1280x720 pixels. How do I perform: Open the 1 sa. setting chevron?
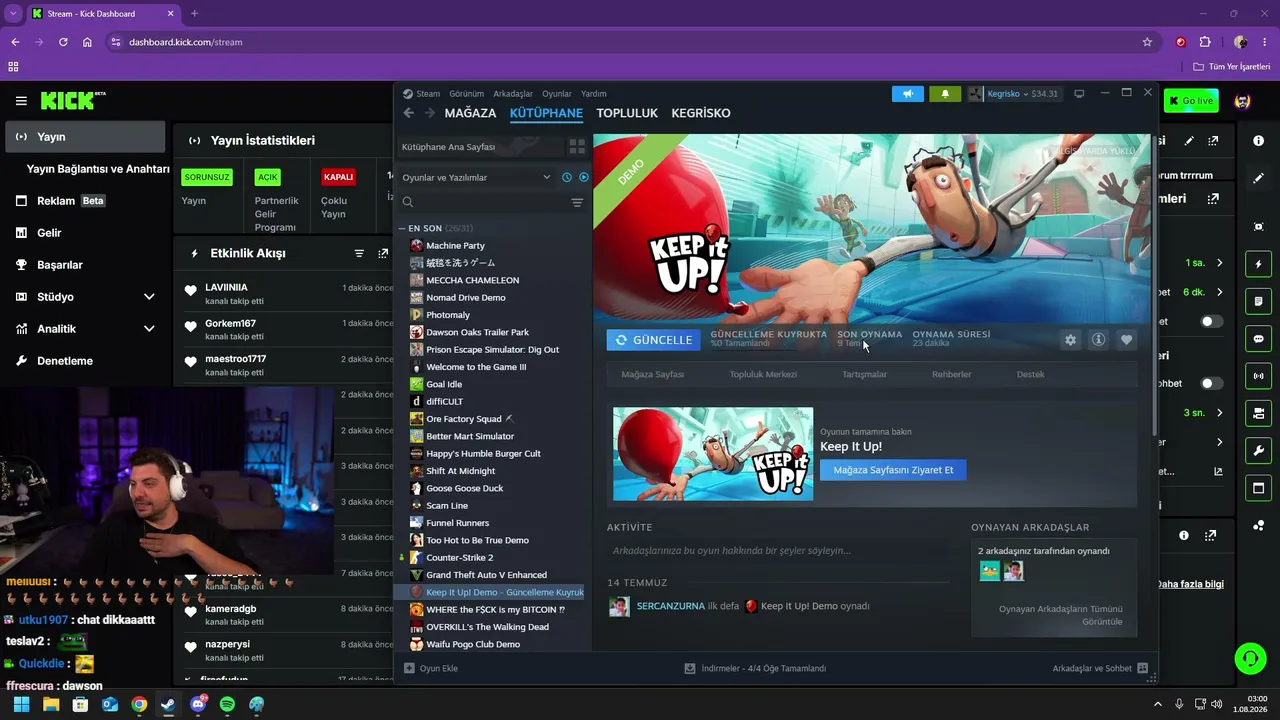click(x=1219, y=263)
